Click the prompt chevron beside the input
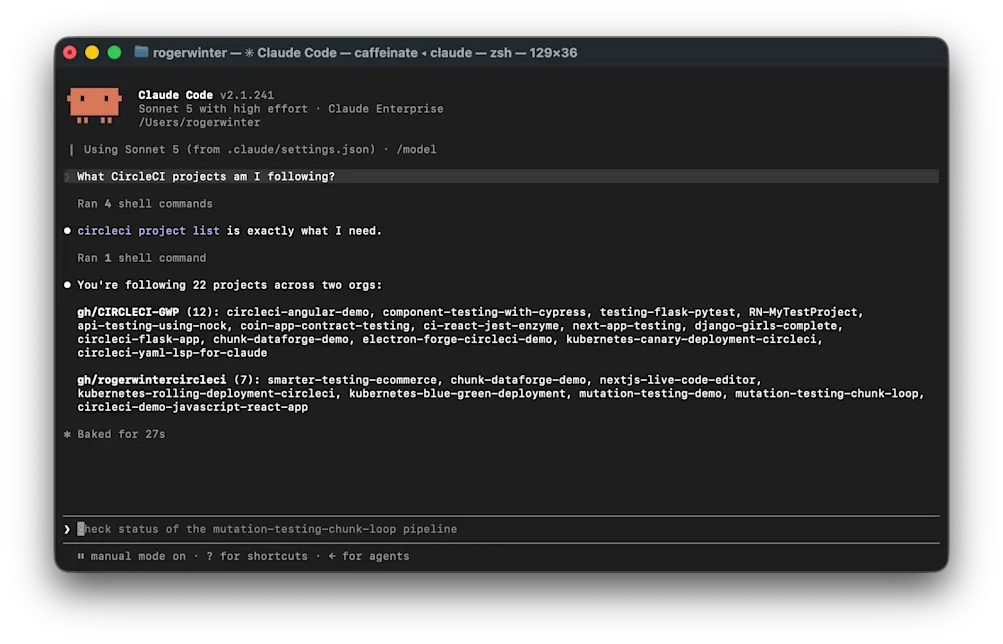Viewport: 1003px width, 644px height. pyautogui.click(x=67, y=529)
